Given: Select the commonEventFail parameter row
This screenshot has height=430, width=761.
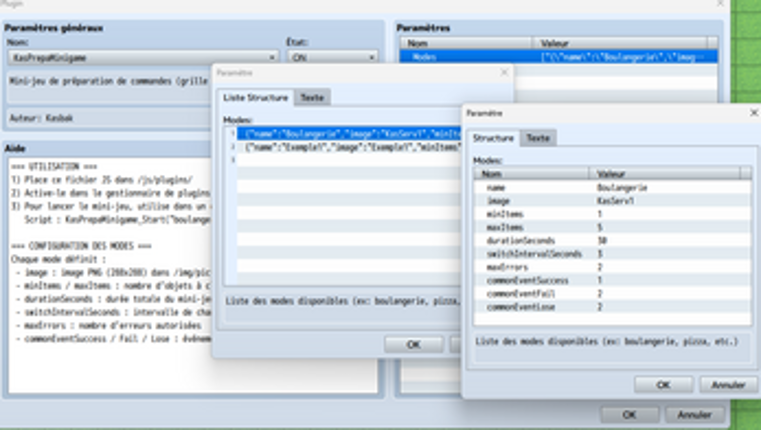Looking at the screenshot, I should tap(612, 294).
